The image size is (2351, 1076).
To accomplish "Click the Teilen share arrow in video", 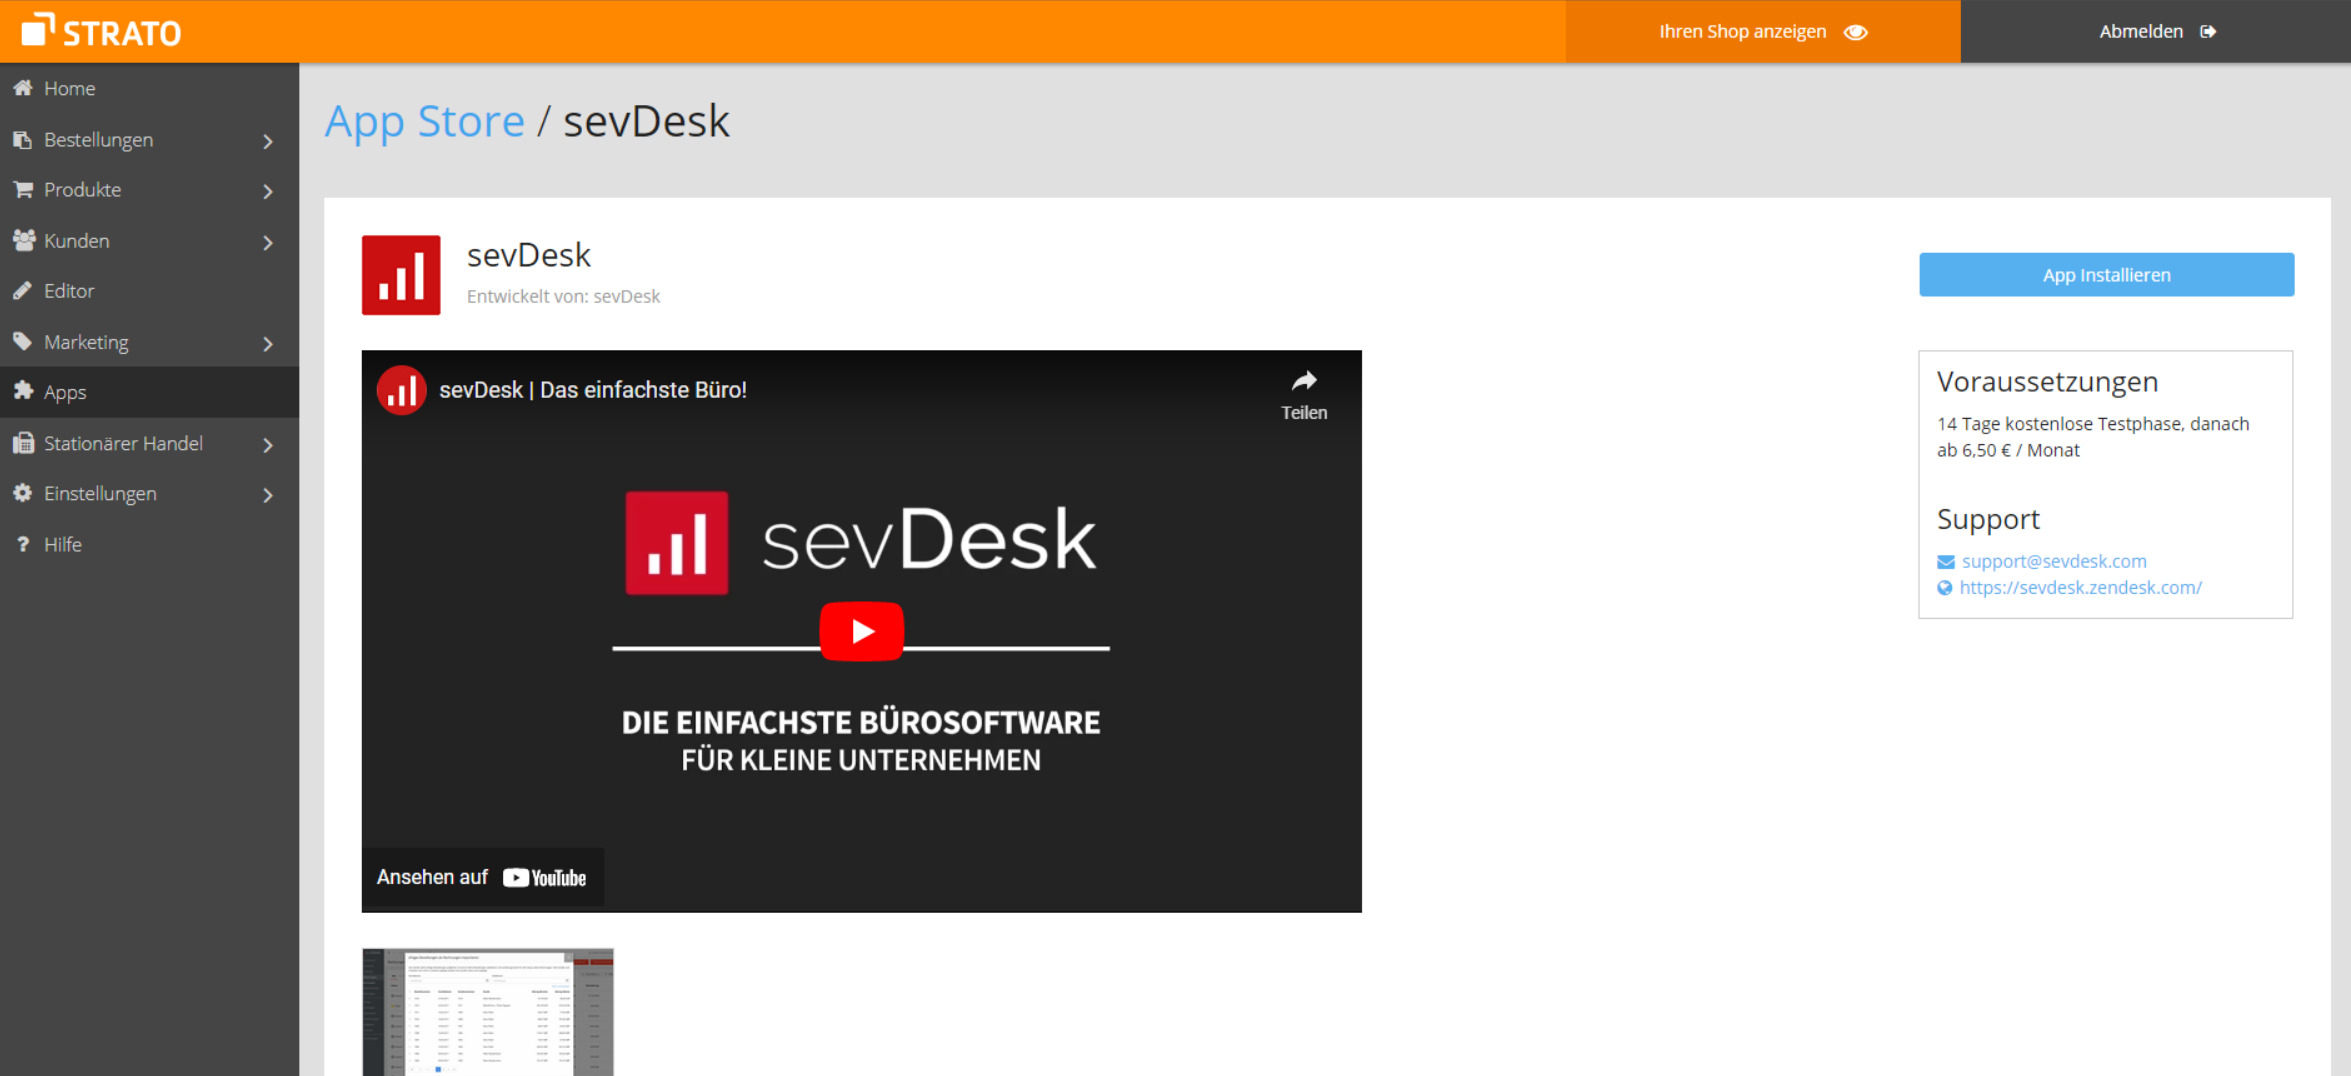I will click(1304, 381).
